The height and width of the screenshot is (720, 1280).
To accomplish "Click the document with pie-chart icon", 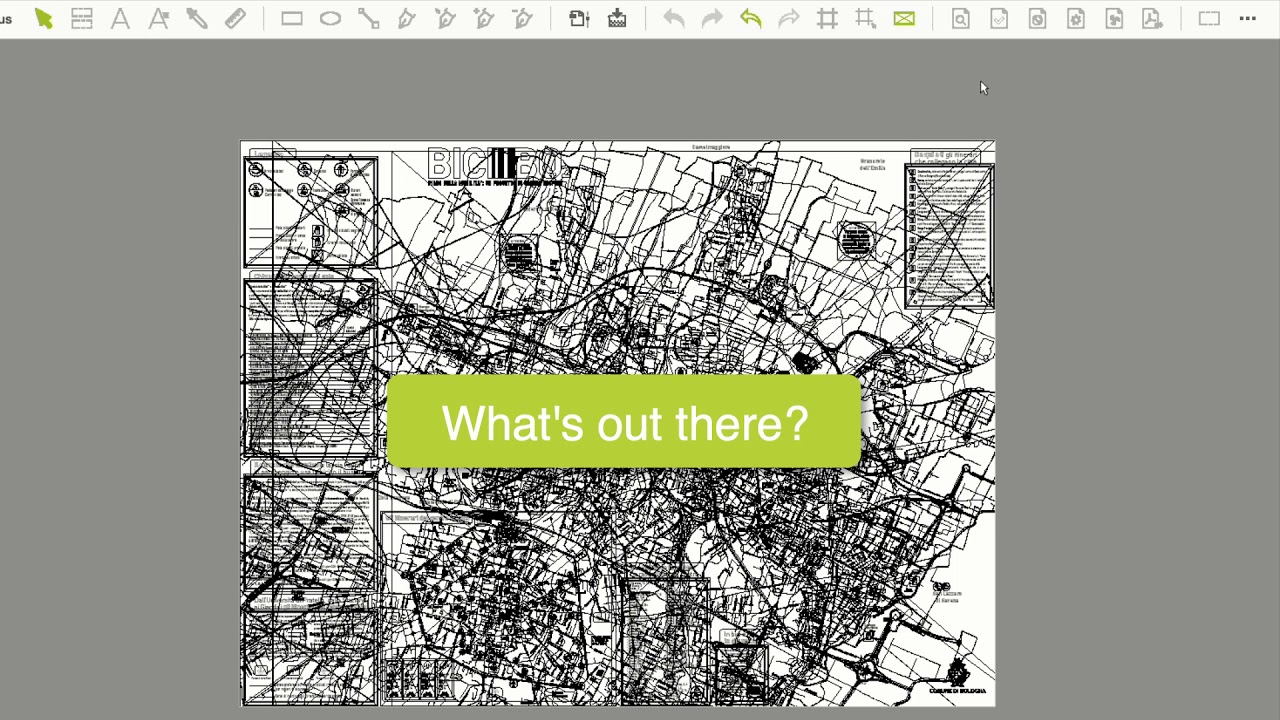I will [1037, 19].
